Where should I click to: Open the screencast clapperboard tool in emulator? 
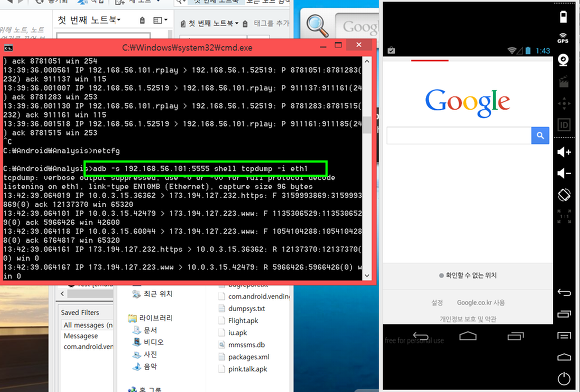click(563, 82)
